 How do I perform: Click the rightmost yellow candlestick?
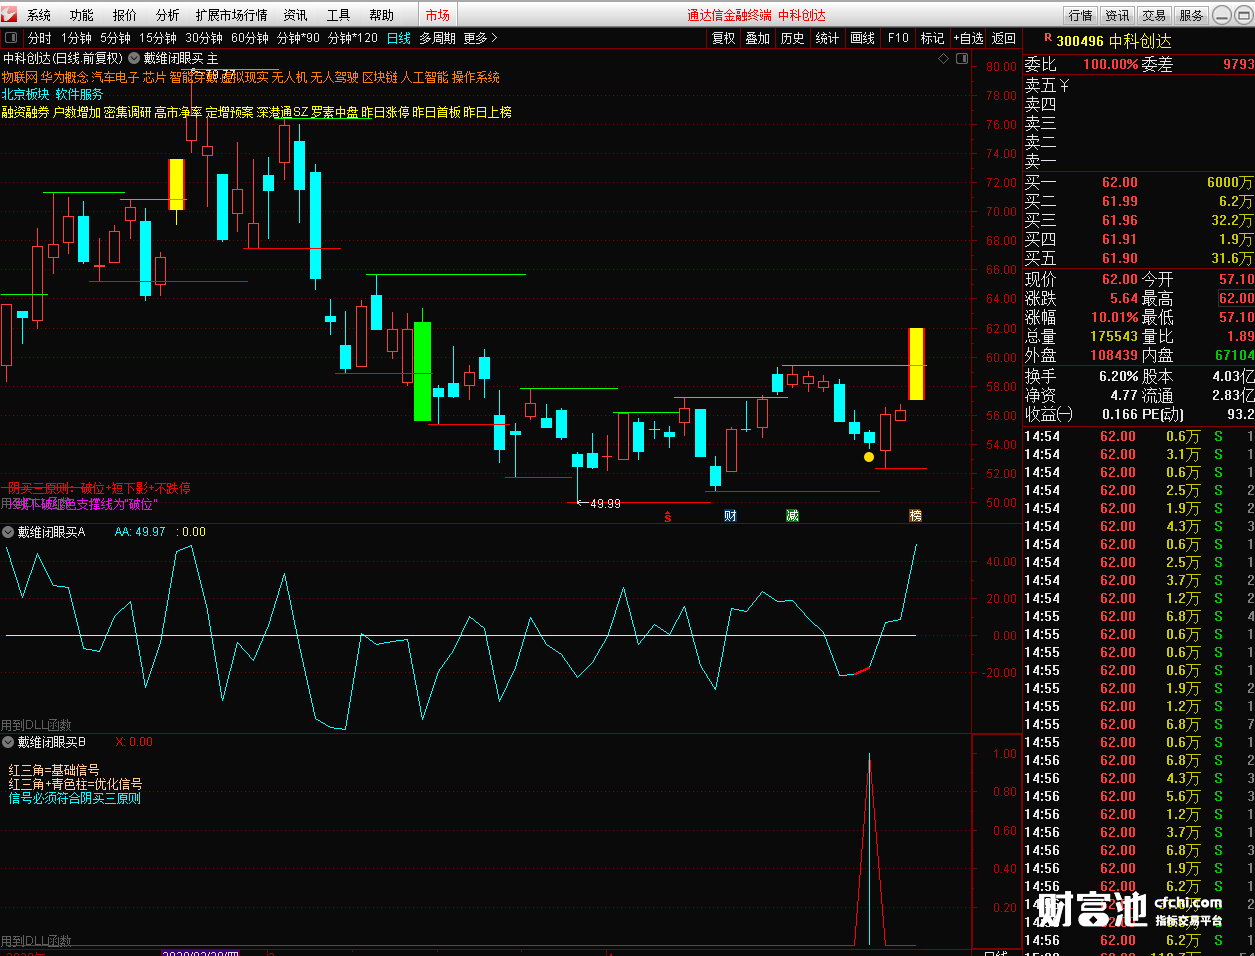pos(916,364)
